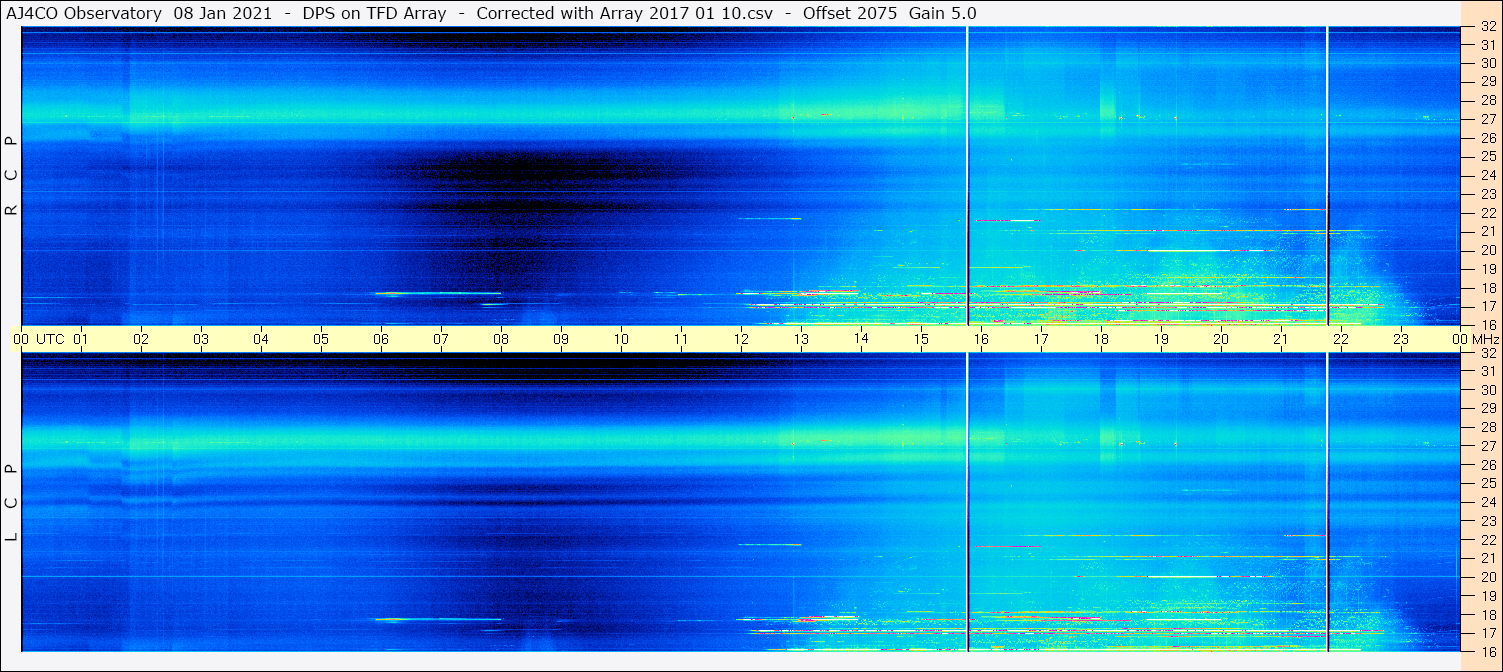Viewport: 1503px width, 672px height.
Task: Click the 29 MHz label on the LCP scale
Action: [x=1488, y=409]
